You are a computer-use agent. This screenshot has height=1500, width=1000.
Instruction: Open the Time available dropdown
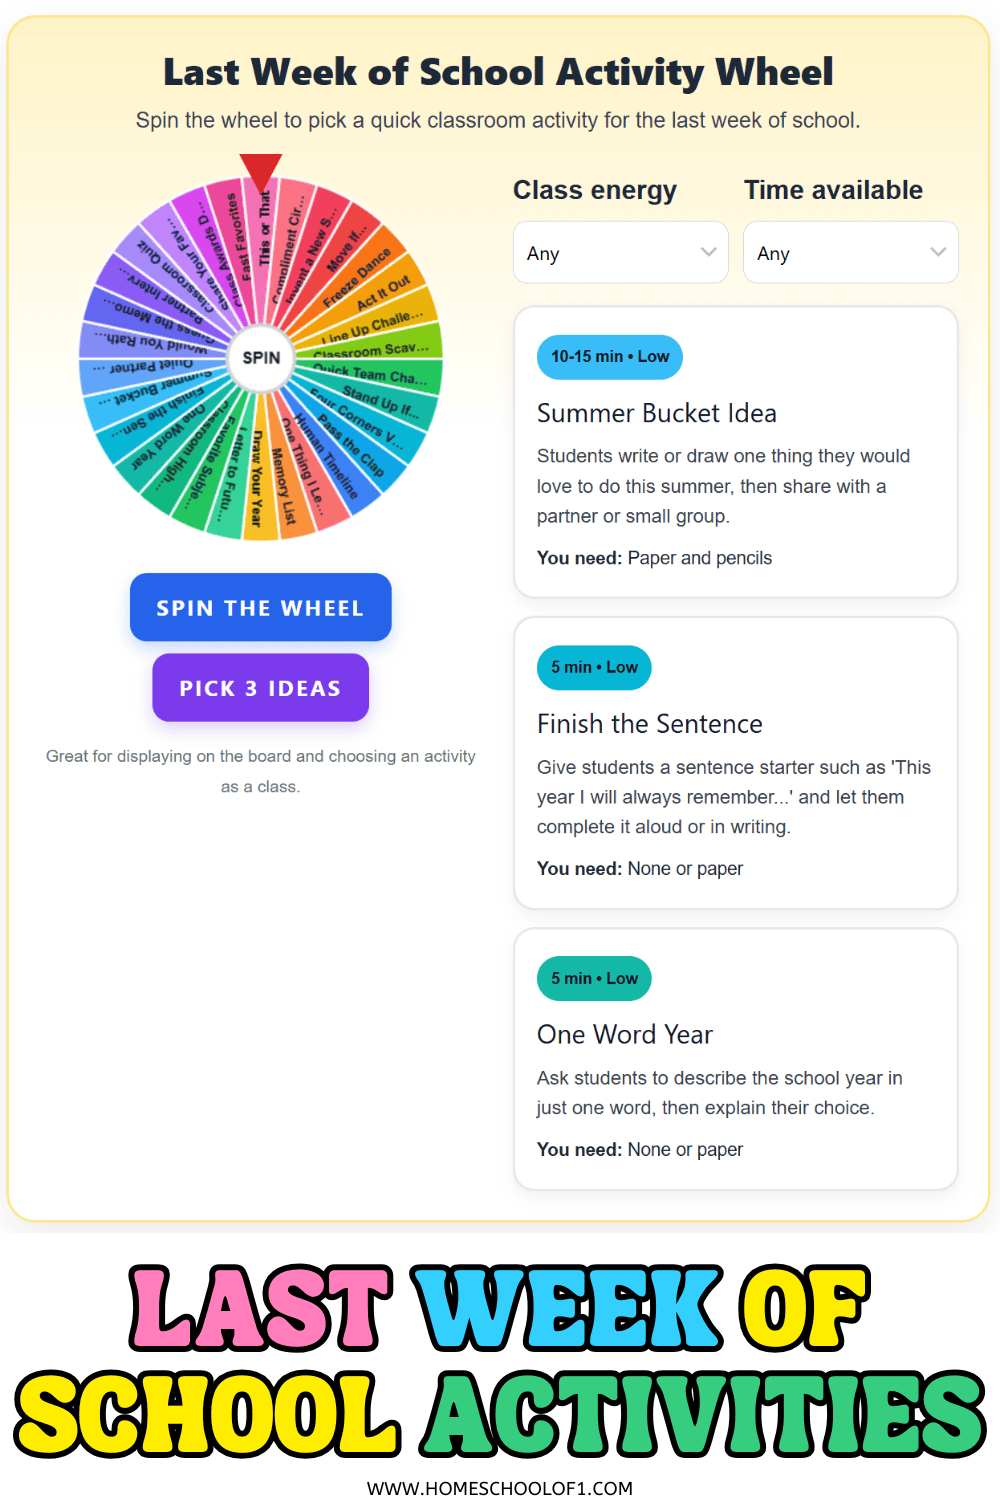click(x=850, y=252)
